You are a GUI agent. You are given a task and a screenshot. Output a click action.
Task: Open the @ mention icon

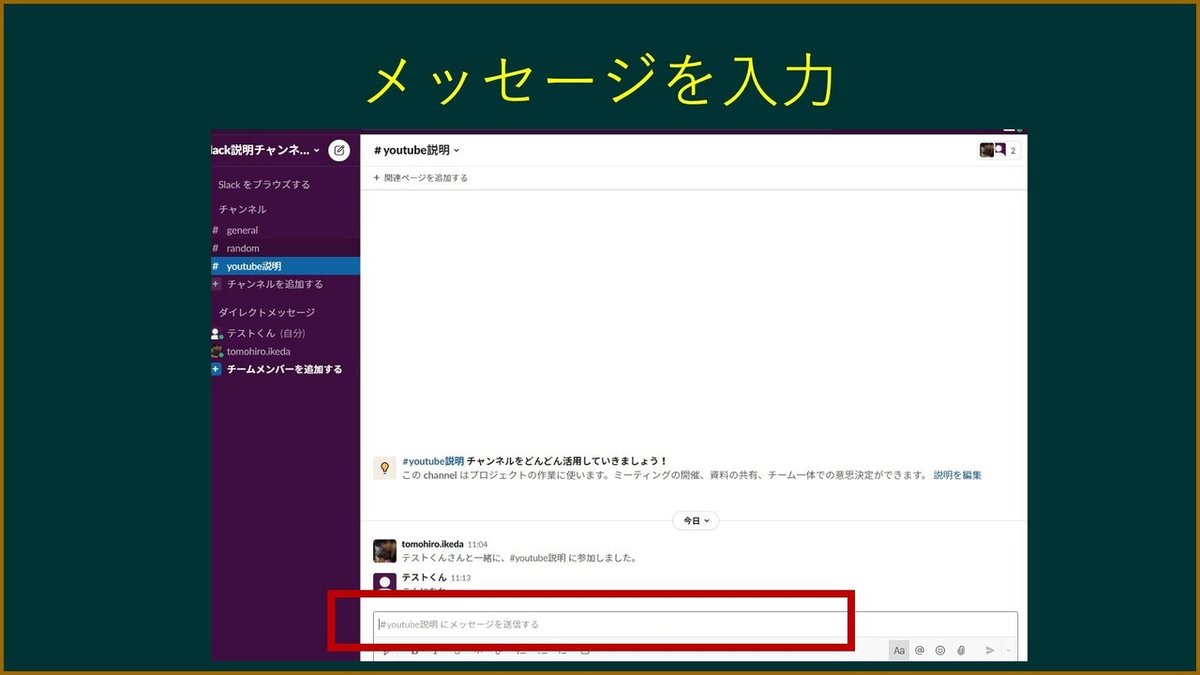click(920, 650)
